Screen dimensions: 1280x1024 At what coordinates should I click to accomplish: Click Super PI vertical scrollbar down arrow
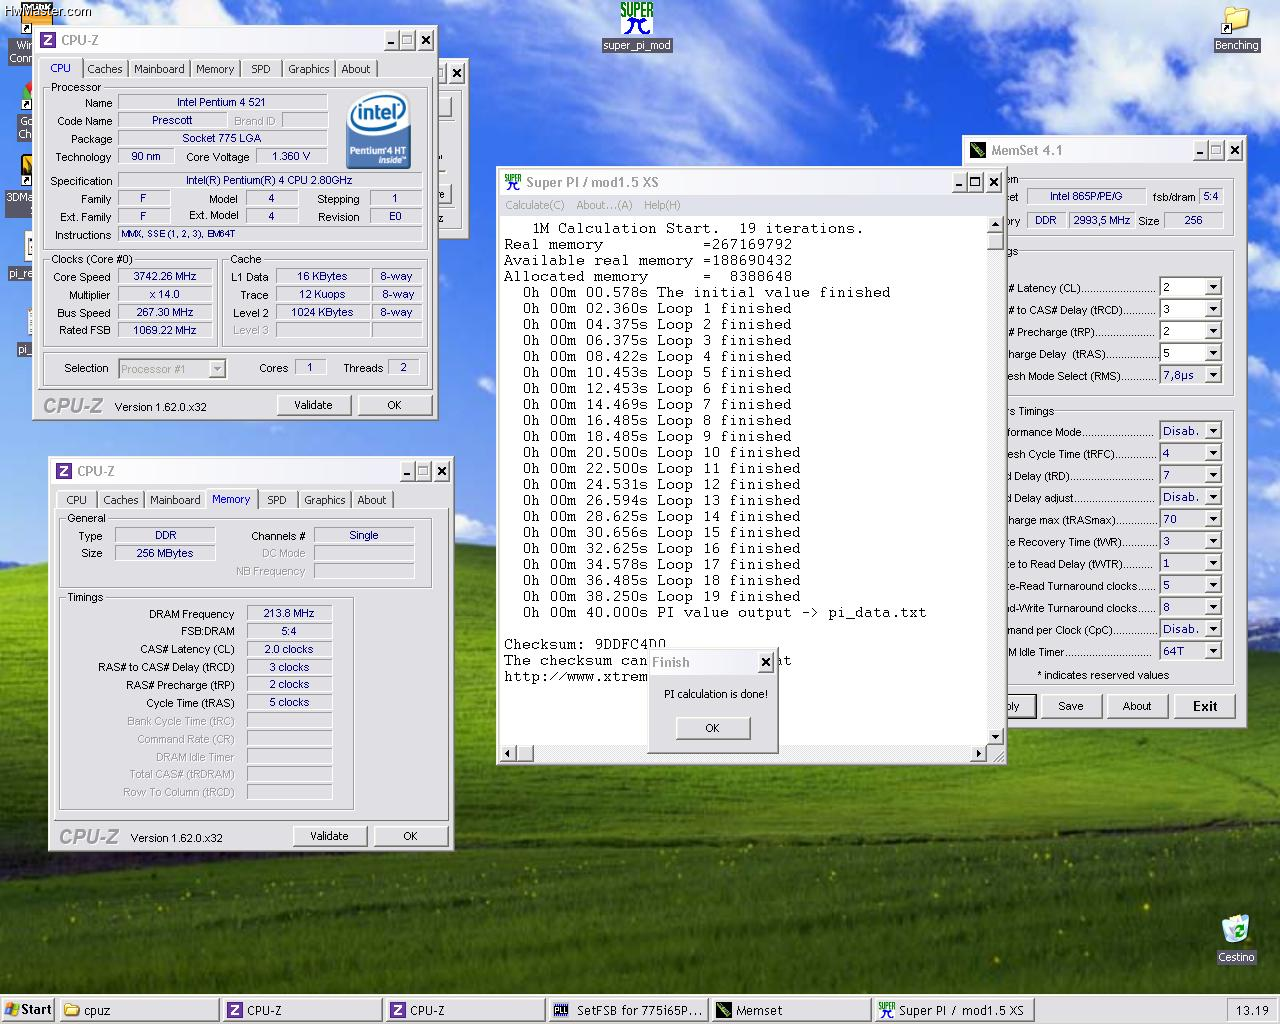click(995, 737)
